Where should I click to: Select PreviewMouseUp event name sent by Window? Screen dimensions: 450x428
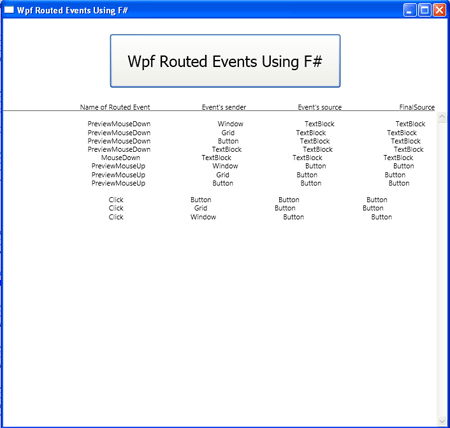click(118, 166)
